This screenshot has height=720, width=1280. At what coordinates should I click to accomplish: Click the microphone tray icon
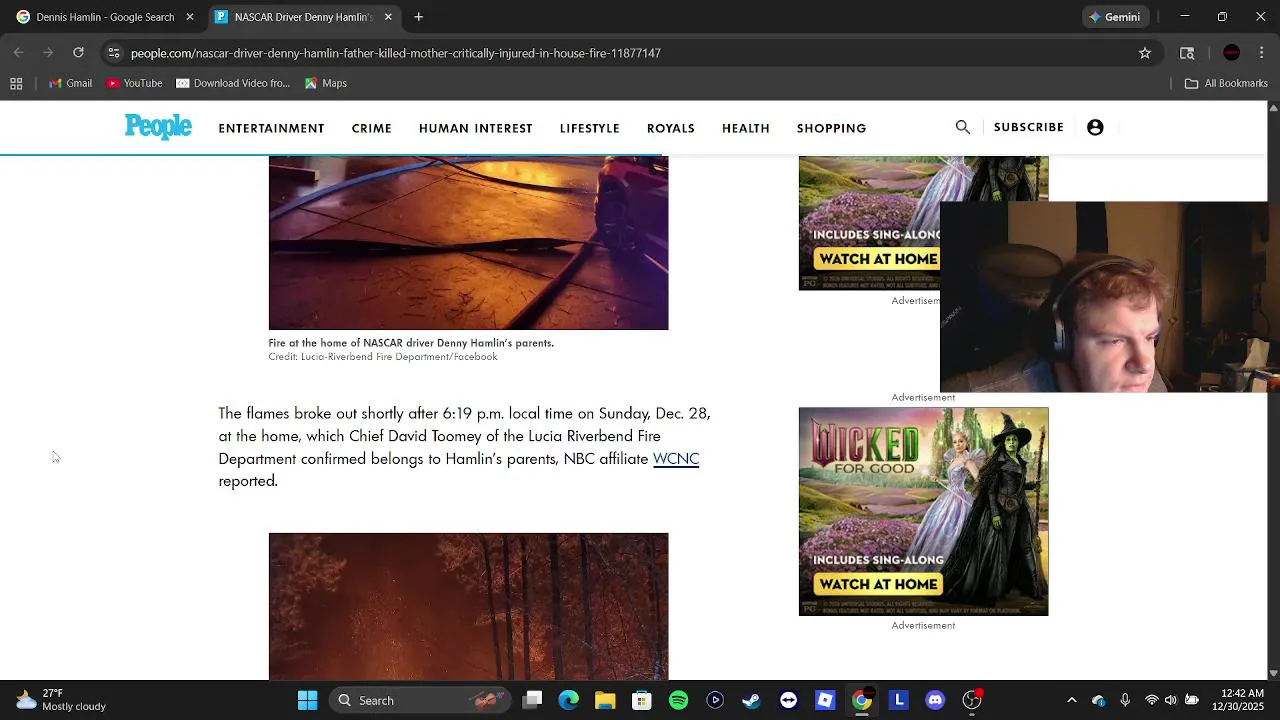coord(1125,700)
